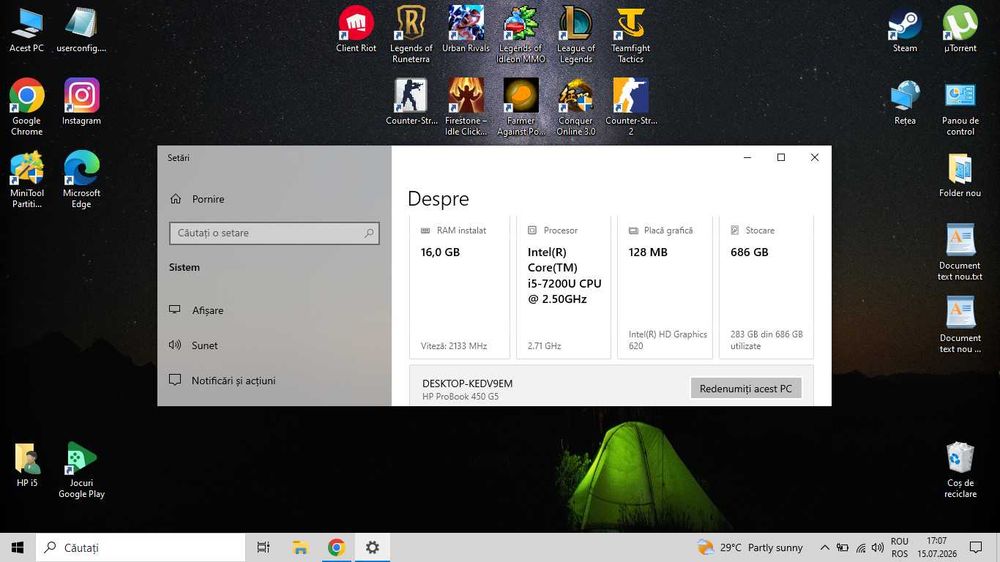1000x562 pixels.
Task: Close the Setări window
Action: click(x=814, y=158)
